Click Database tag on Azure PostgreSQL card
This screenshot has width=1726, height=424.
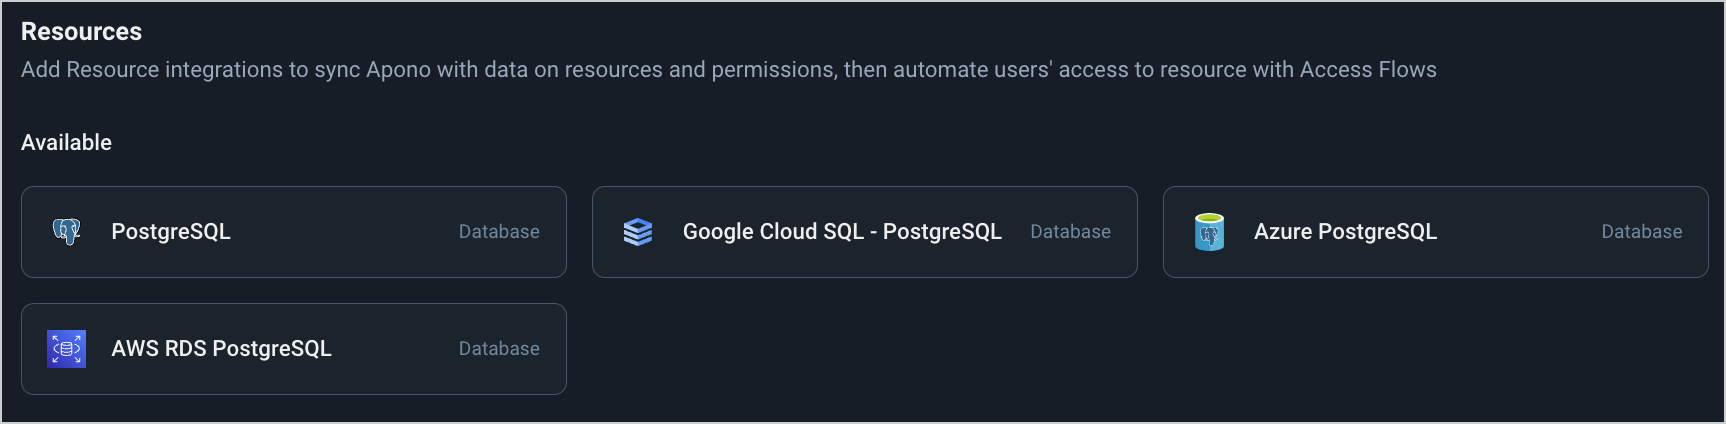point(1641,232)
